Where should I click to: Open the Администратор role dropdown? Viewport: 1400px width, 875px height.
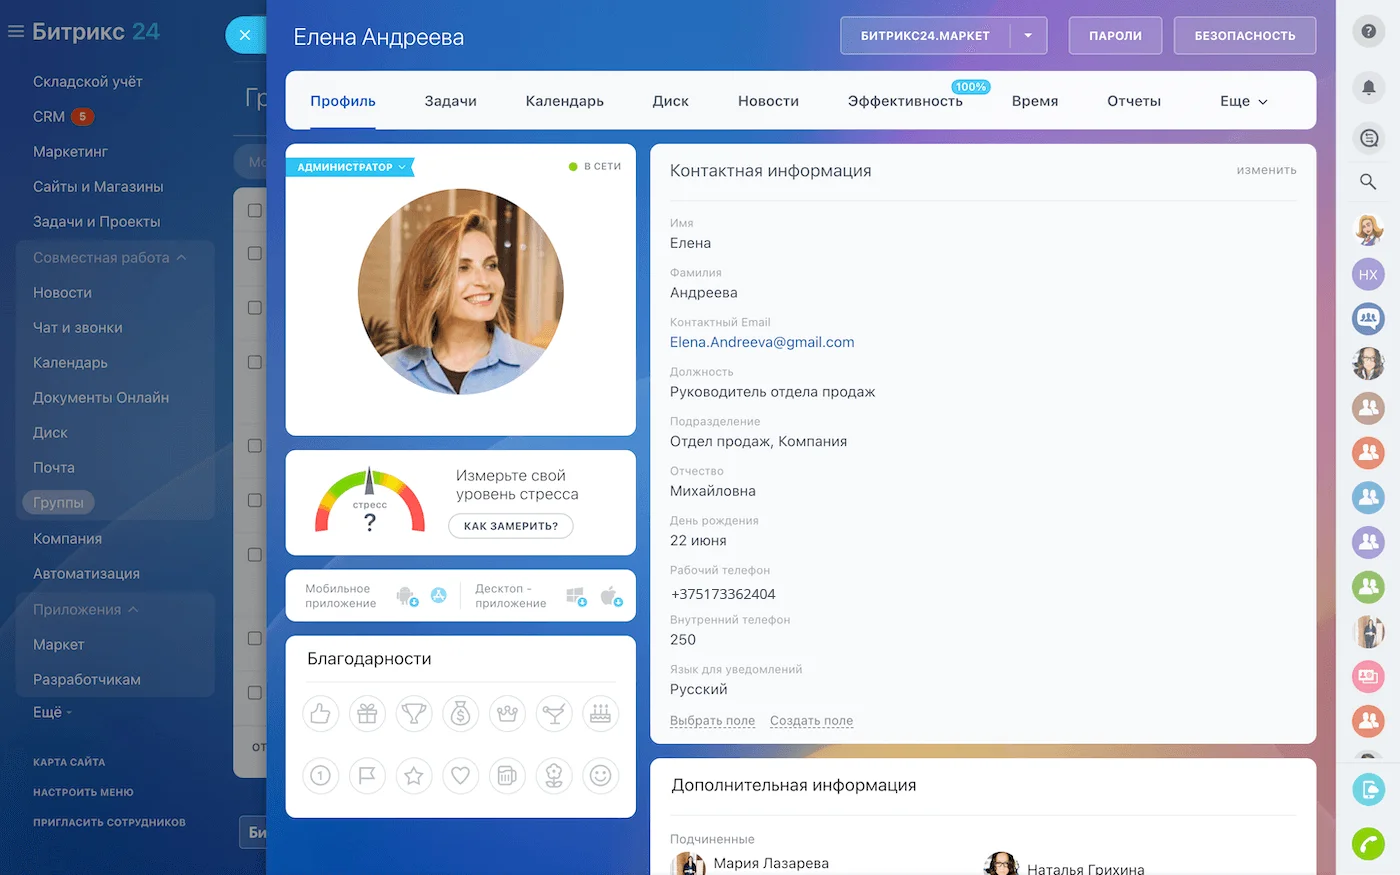pyautogui.click(x=350, y=167)
